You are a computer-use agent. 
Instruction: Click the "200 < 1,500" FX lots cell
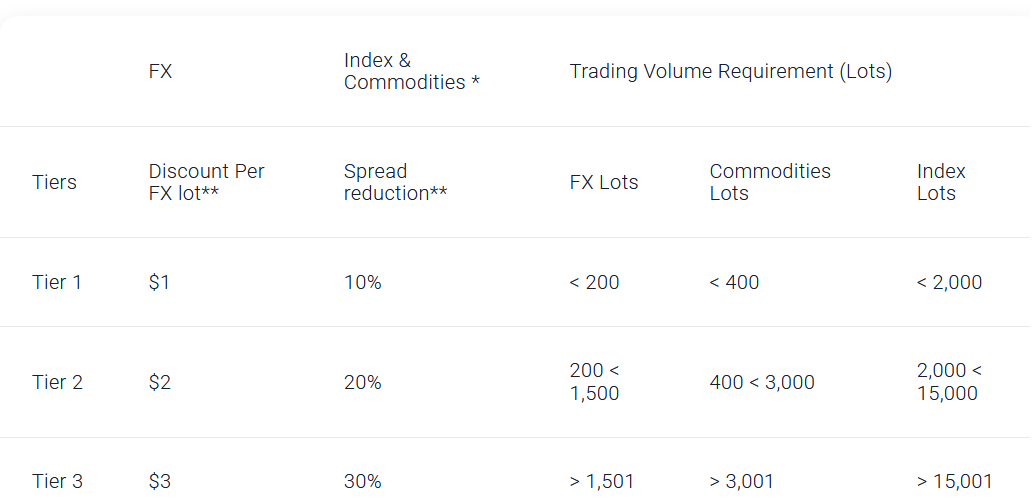[595, 382]
